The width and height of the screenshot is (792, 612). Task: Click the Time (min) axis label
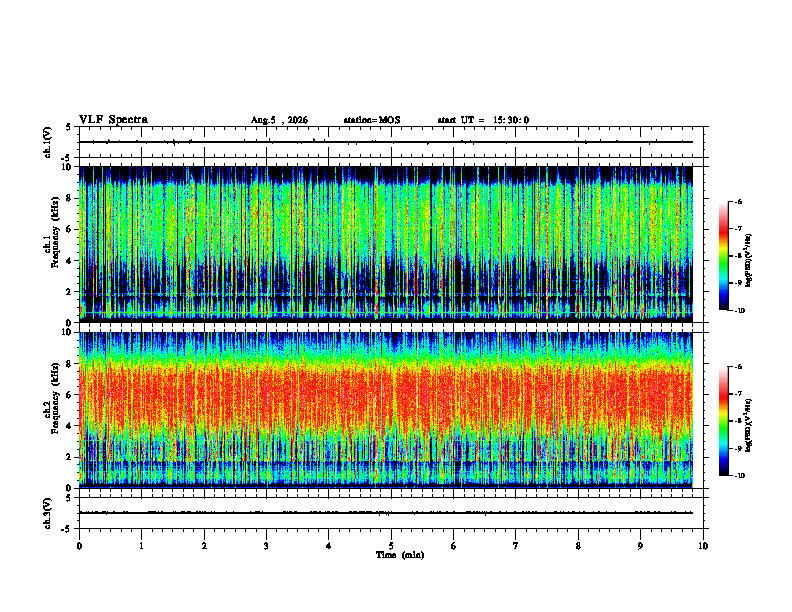coord(400,555)
